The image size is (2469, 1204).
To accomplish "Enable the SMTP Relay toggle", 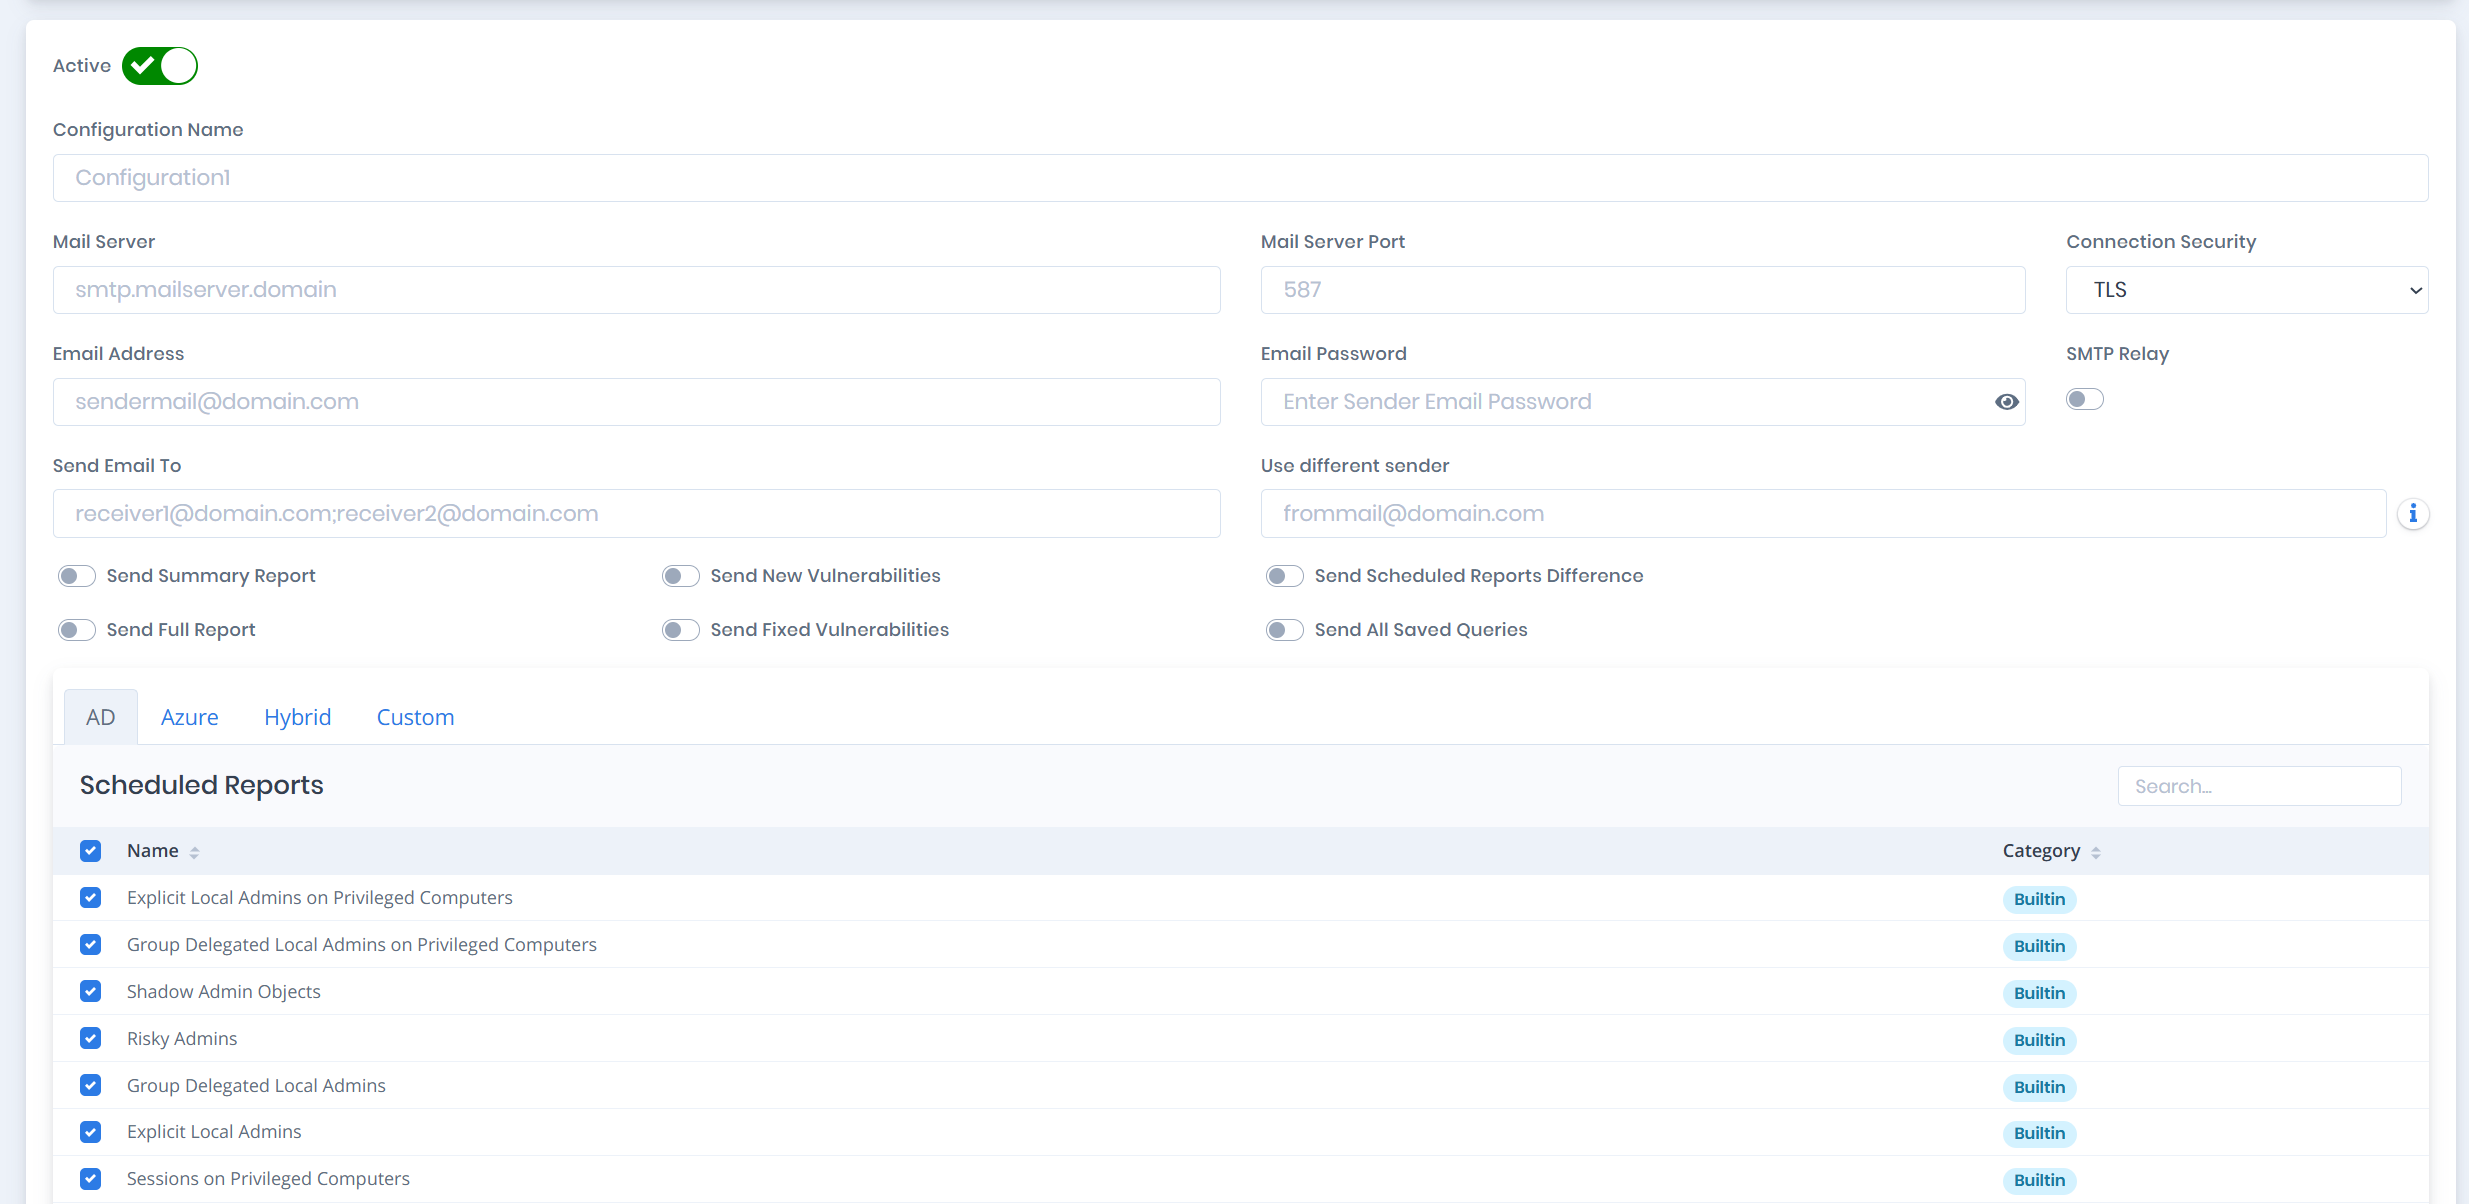I will (2083, 398).
